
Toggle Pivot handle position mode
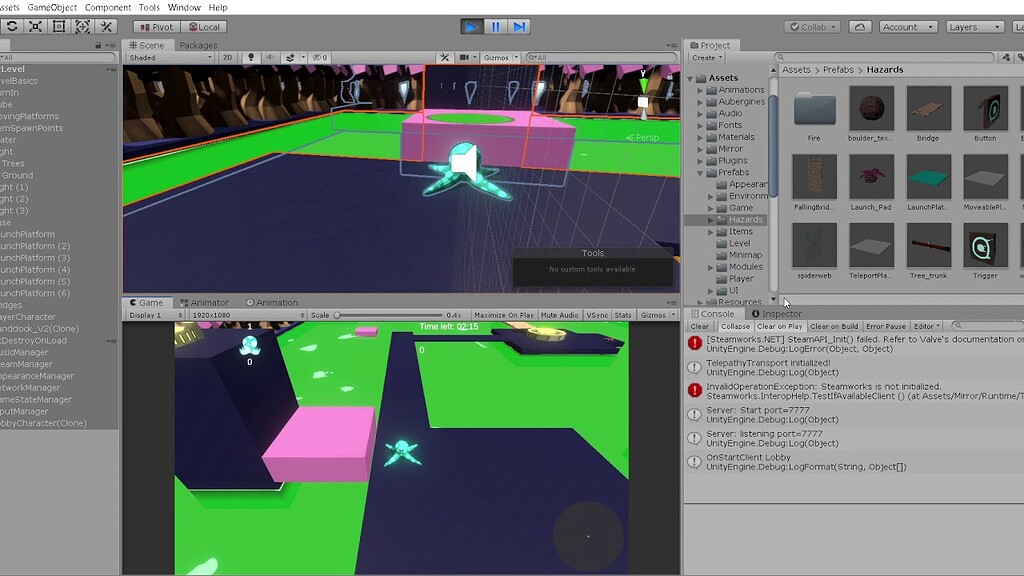156,27
